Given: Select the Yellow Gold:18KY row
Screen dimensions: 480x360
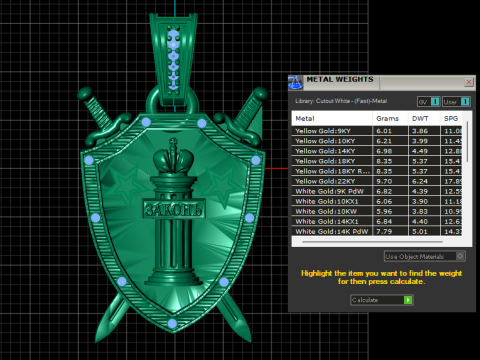Looking at the screenshot, I should pyautogui.click(x=377, y=161).
